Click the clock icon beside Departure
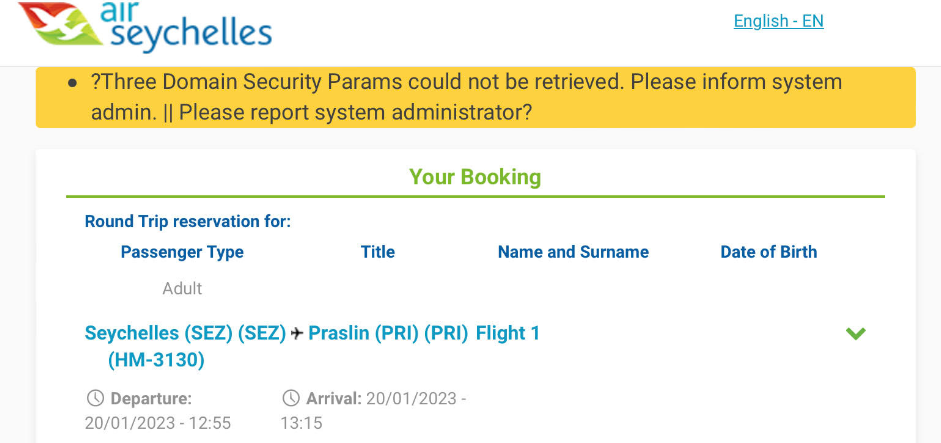 (x=96, y=398)
